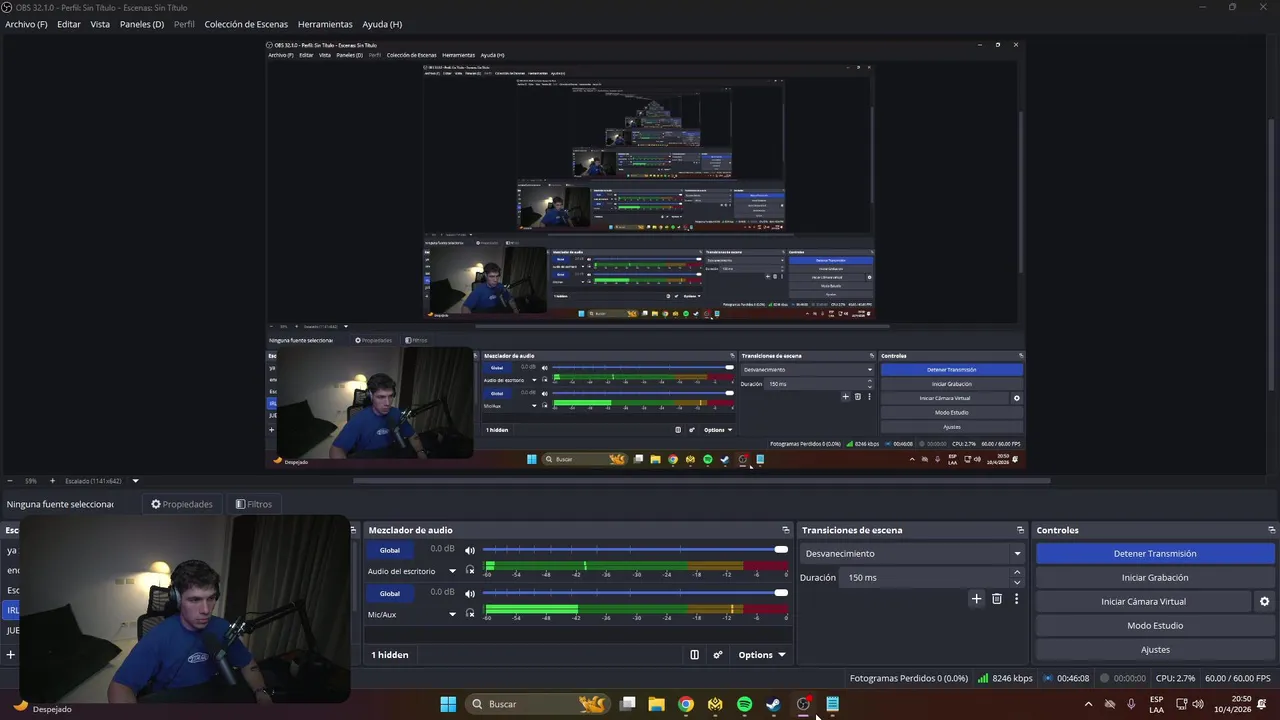
Task: Open Task View in the taskbar
Action: pos(627,704)
